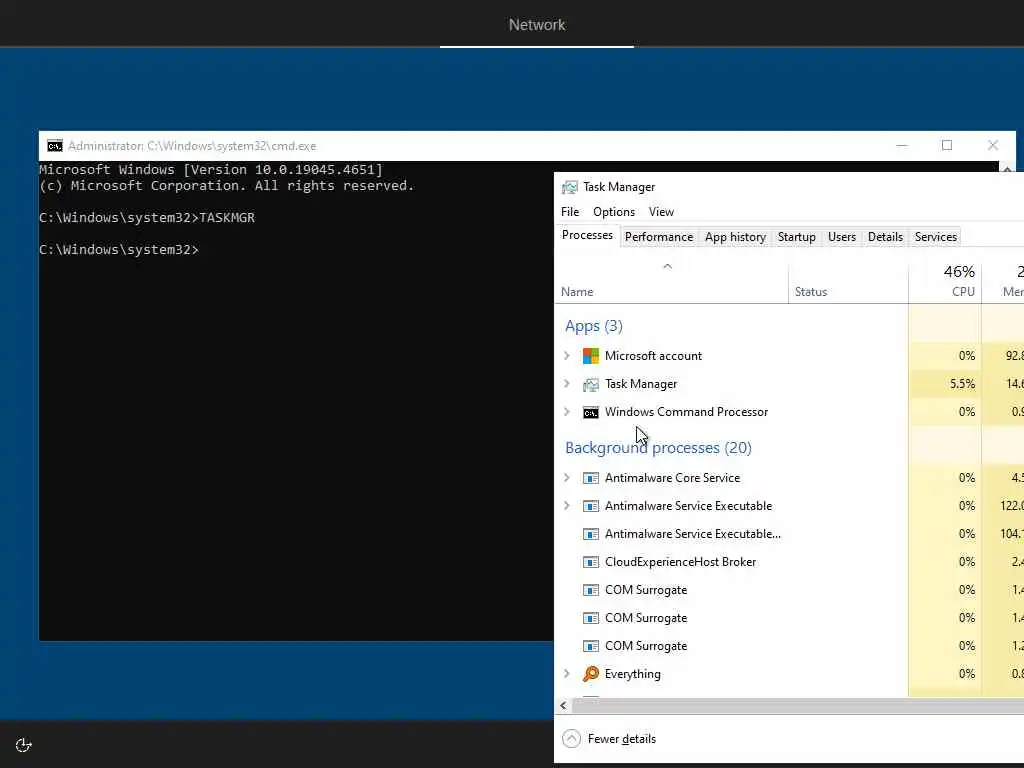The height and width of the screenshot is (768, 1024).
Task: Open the Options menu in Task Manager
Action: click(614, 212)
